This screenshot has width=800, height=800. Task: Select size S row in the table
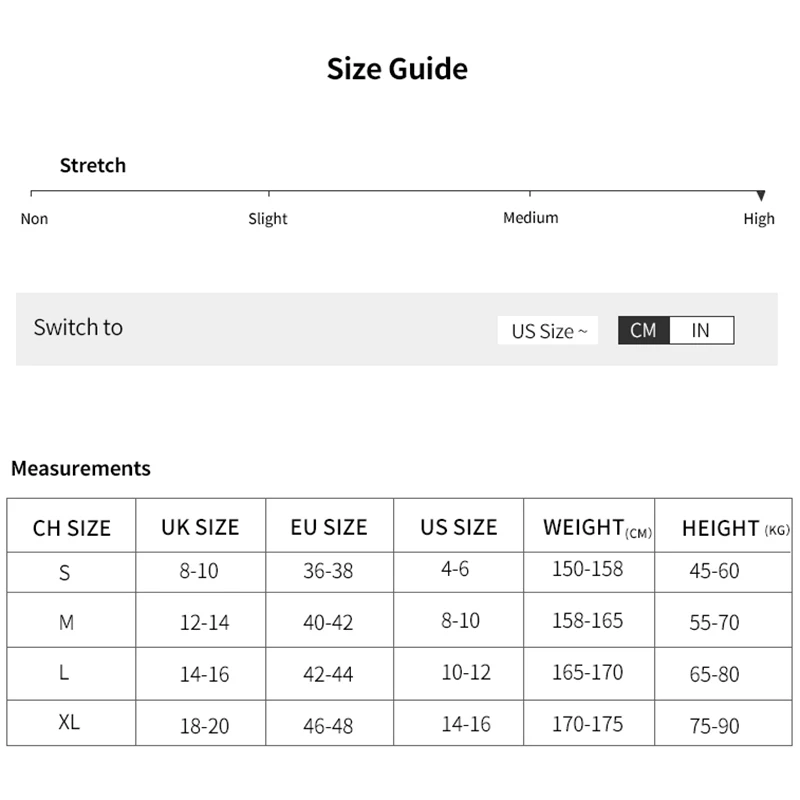(x=70, y=572)
